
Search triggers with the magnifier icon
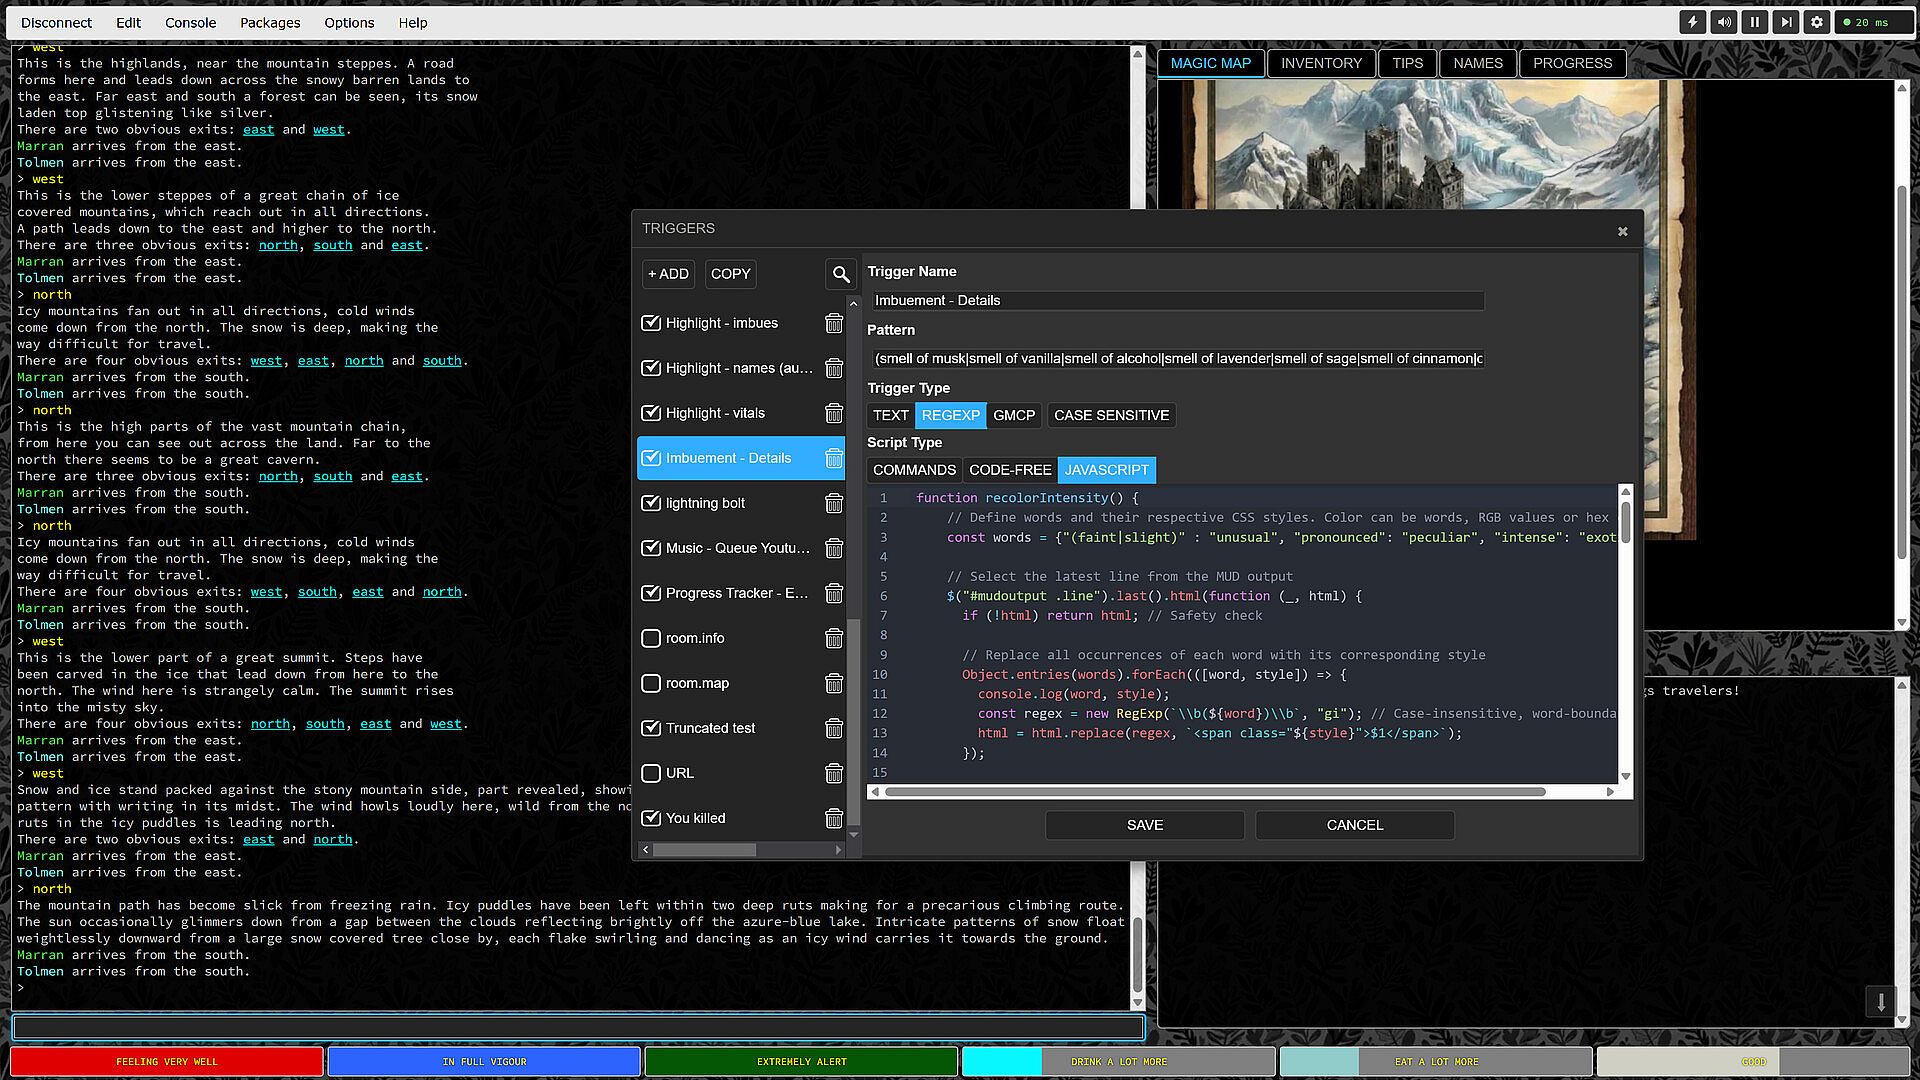coord(841,274)
